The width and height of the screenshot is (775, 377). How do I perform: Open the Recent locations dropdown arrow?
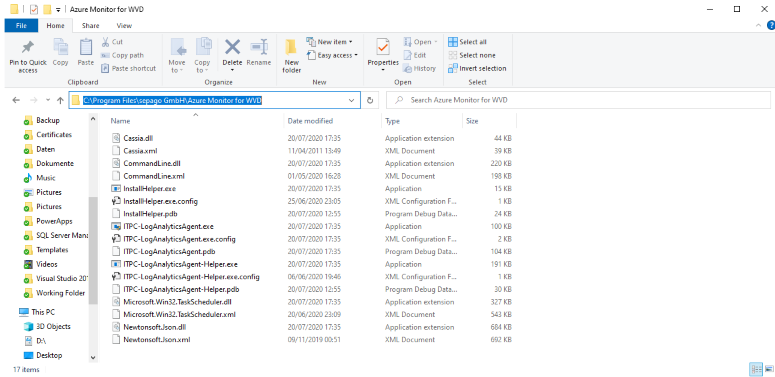pos(48,100)
